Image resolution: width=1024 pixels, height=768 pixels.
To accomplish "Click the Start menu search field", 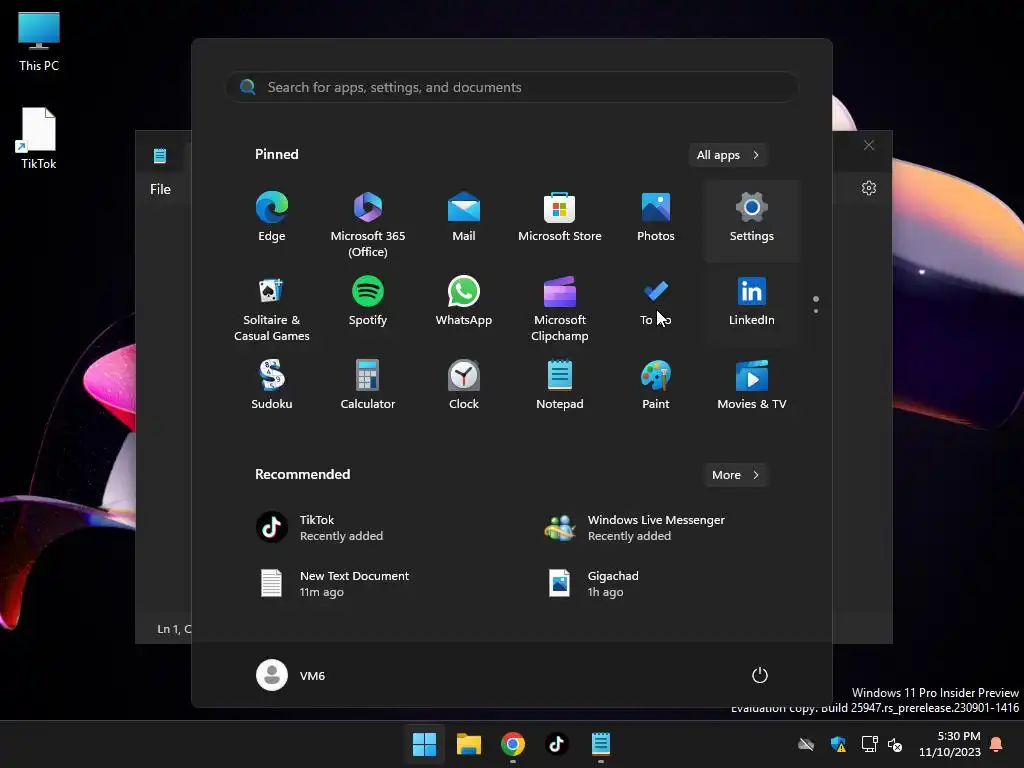I will [x=512, y=87].
